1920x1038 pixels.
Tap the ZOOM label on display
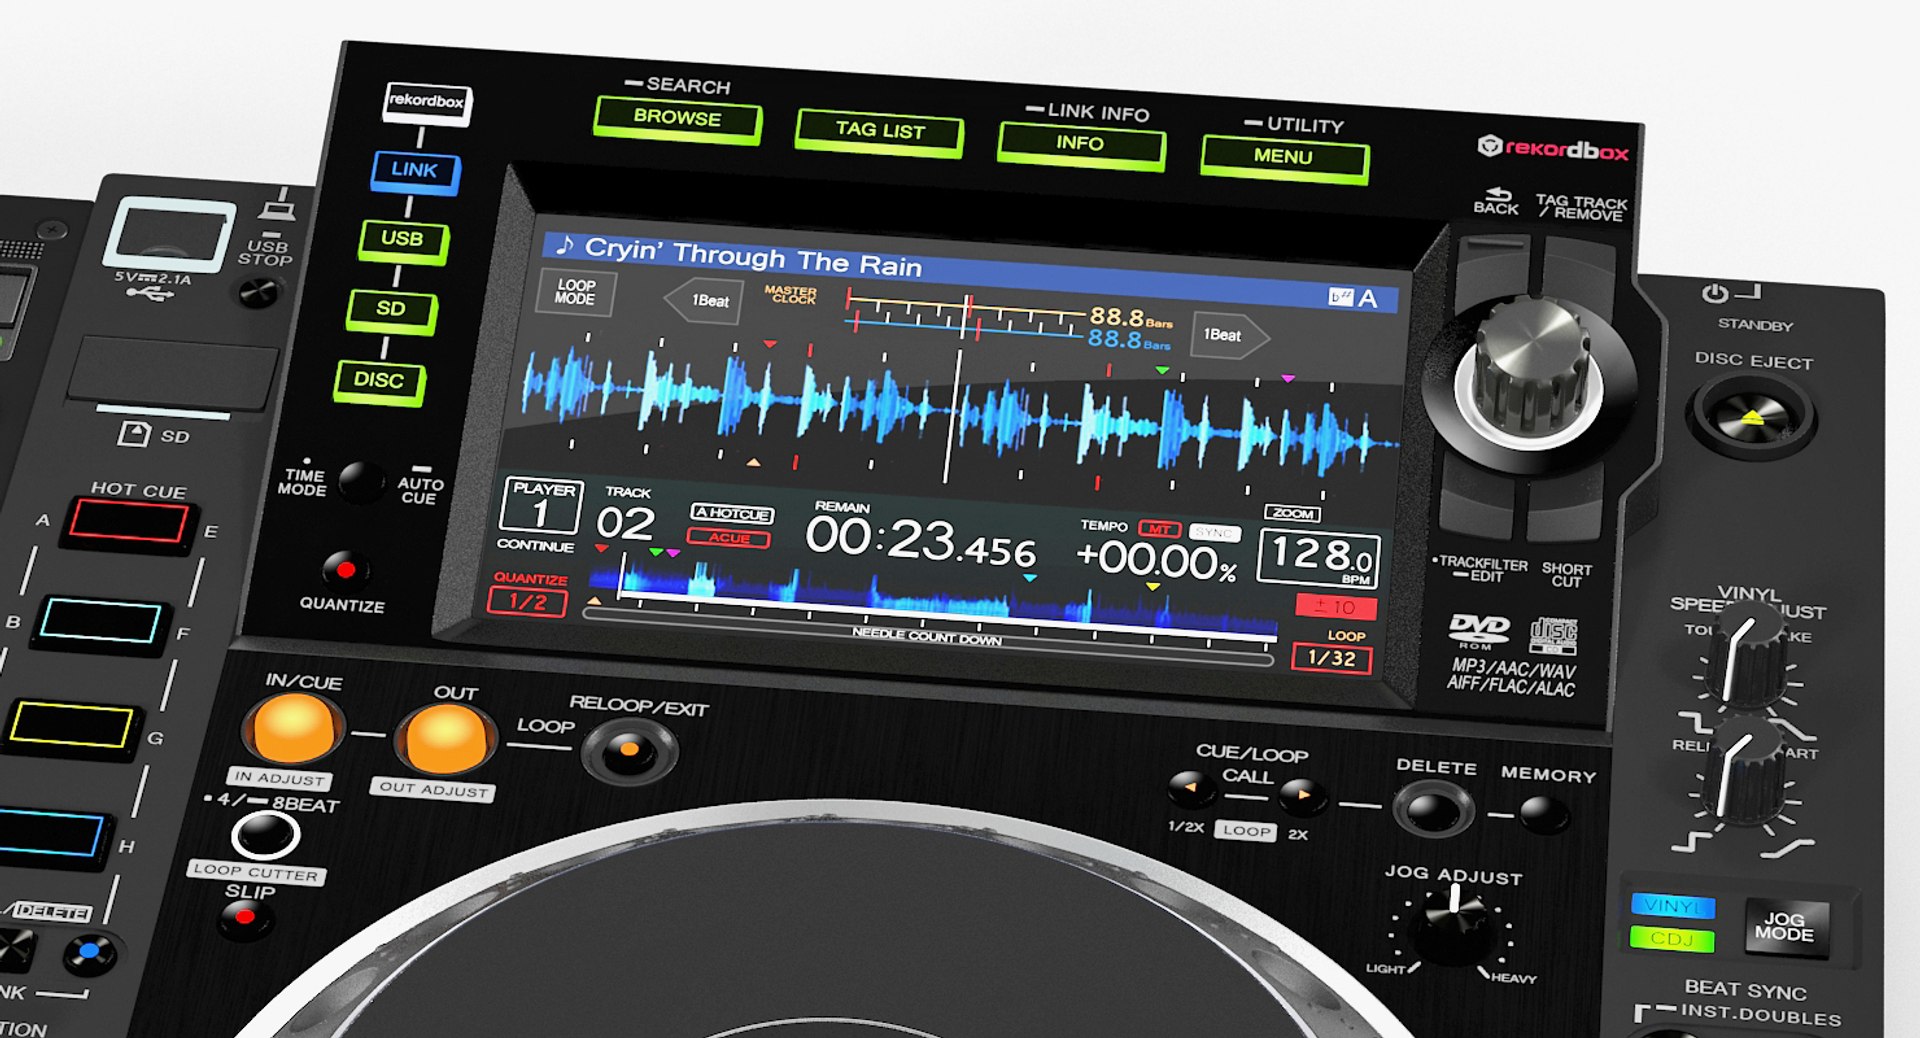[1293, 514]
